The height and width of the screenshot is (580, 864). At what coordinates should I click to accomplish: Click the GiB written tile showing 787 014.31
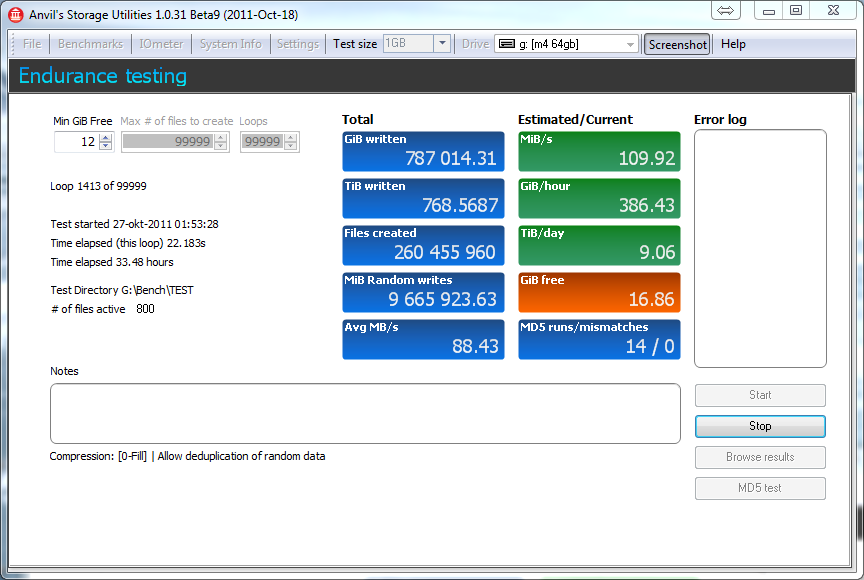[x=423, y=151]
